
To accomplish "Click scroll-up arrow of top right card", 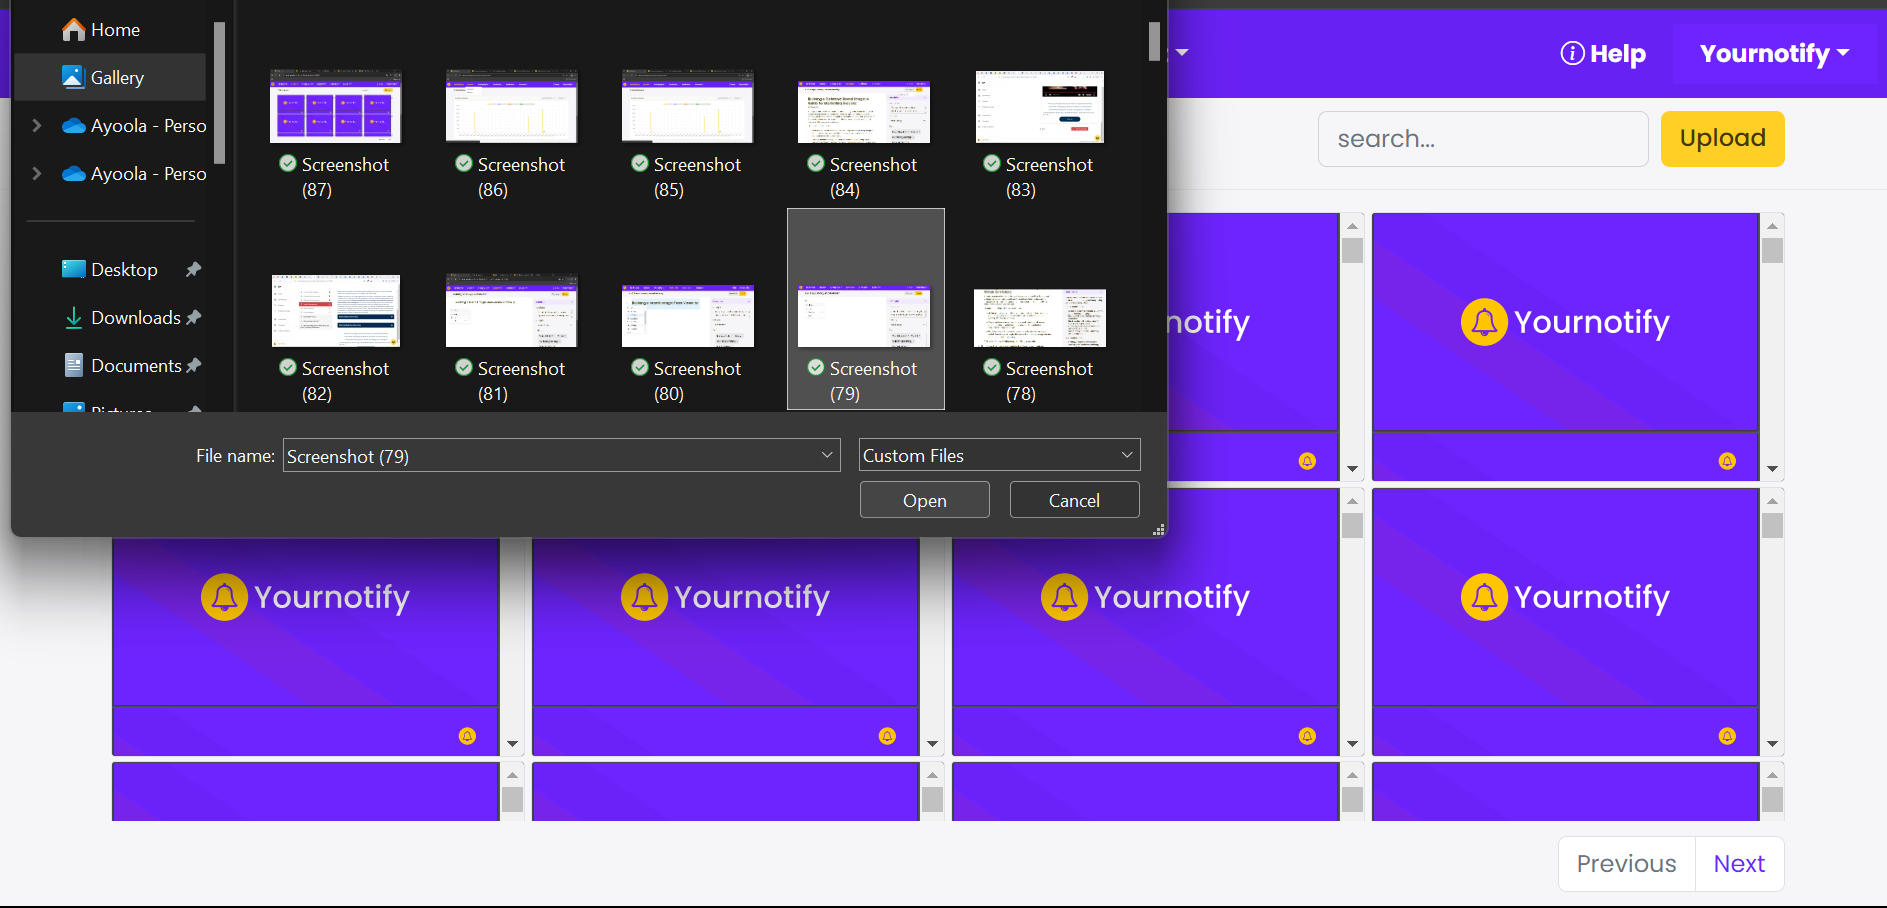I will (x=1772, y=226).
